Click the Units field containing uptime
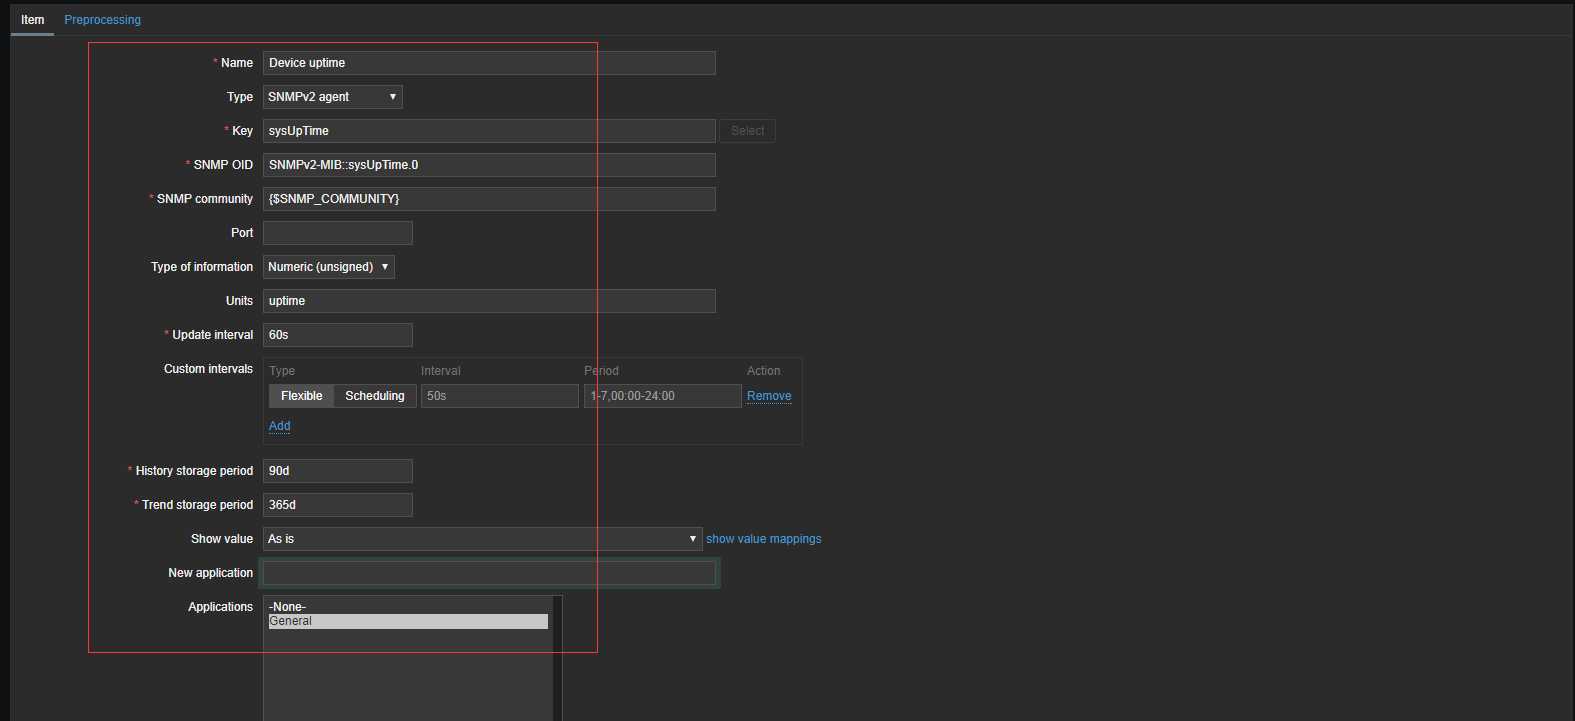The height and width of the screenshot is (721, 1575). pos(489,301)
